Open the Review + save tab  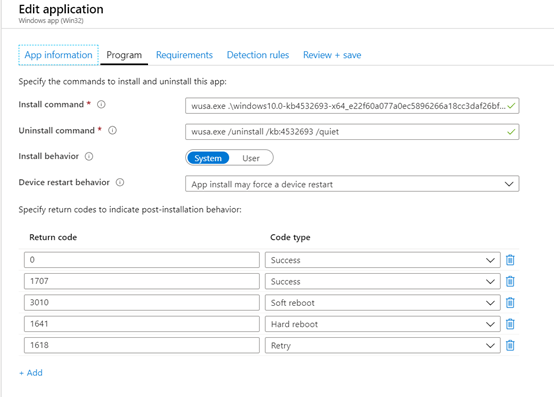point(332,55)
